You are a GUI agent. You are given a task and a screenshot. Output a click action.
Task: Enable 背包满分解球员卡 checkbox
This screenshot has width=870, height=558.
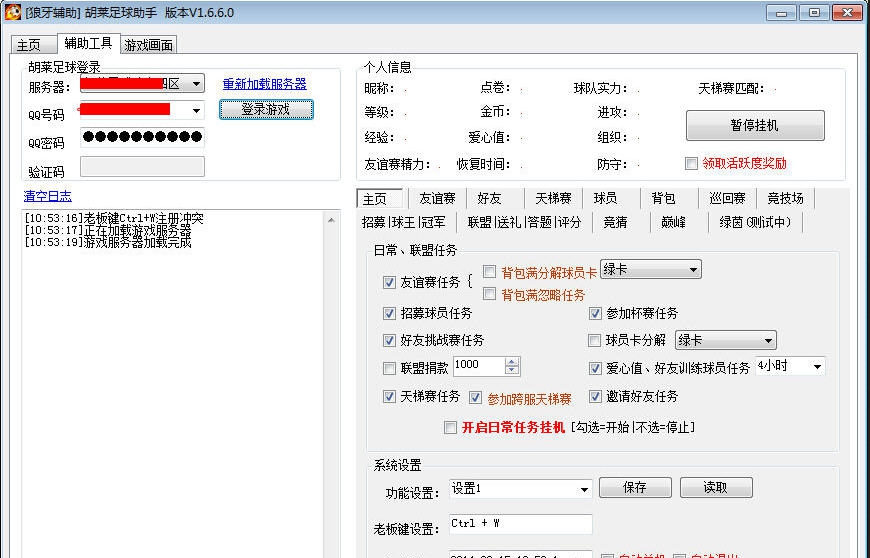point(489,272)
